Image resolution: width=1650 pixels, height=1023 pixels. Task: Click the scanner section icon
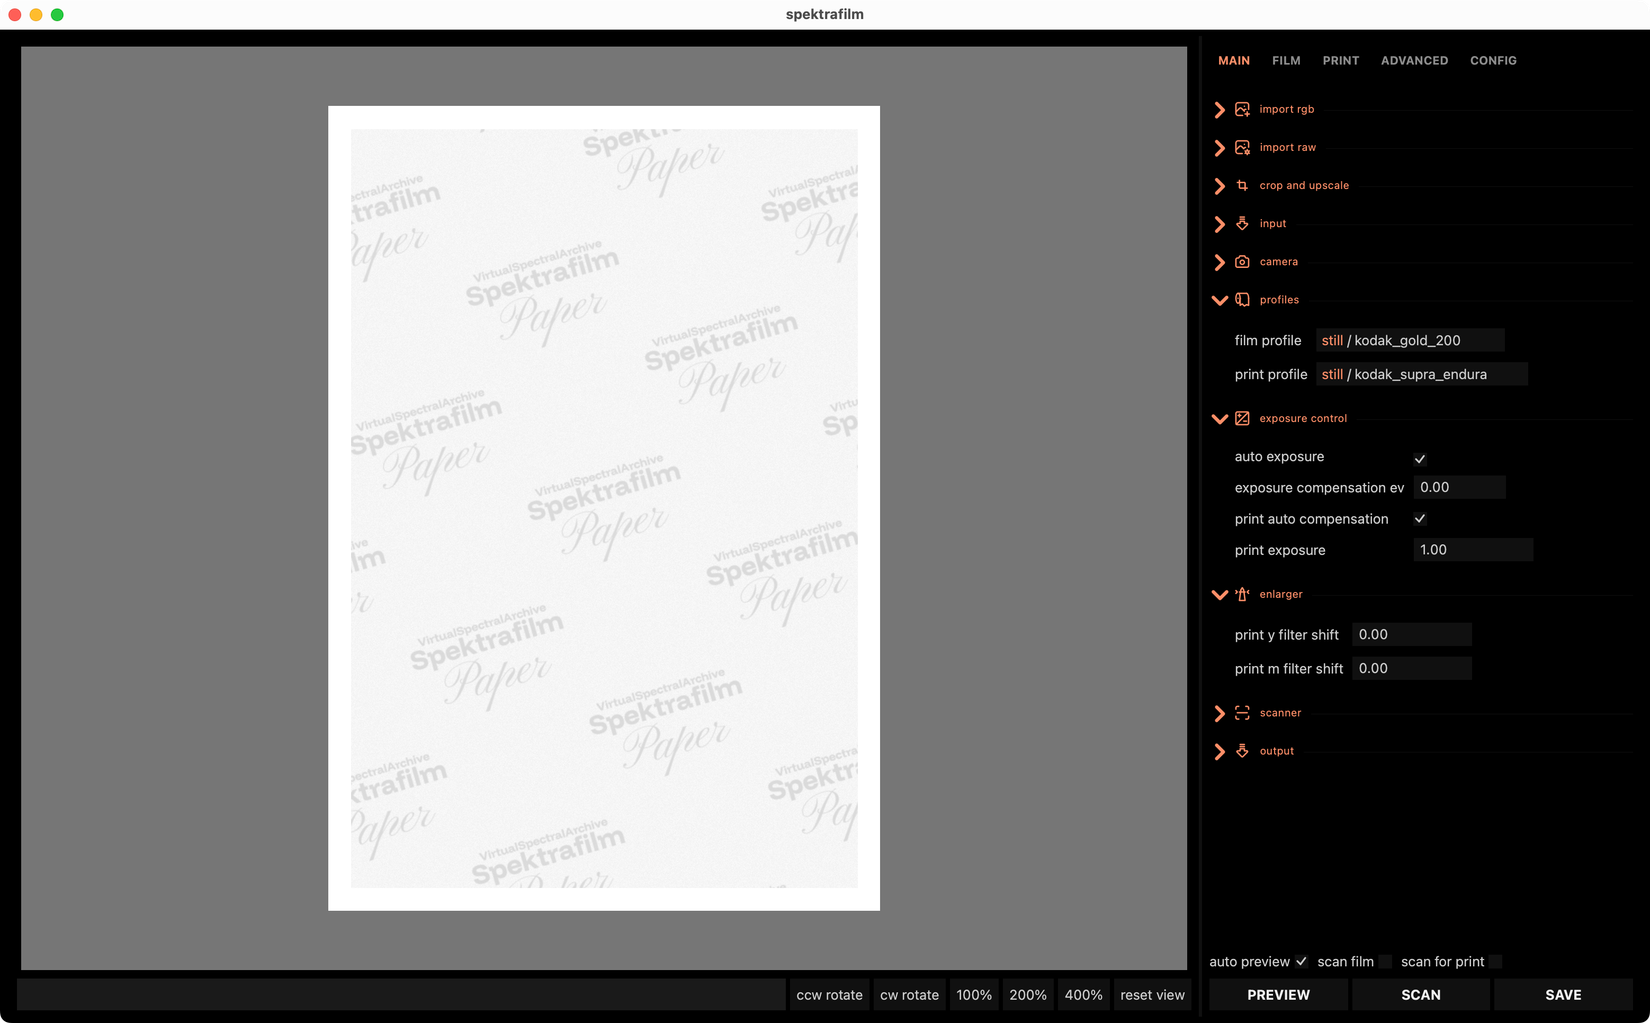[x=1242, y=713]
